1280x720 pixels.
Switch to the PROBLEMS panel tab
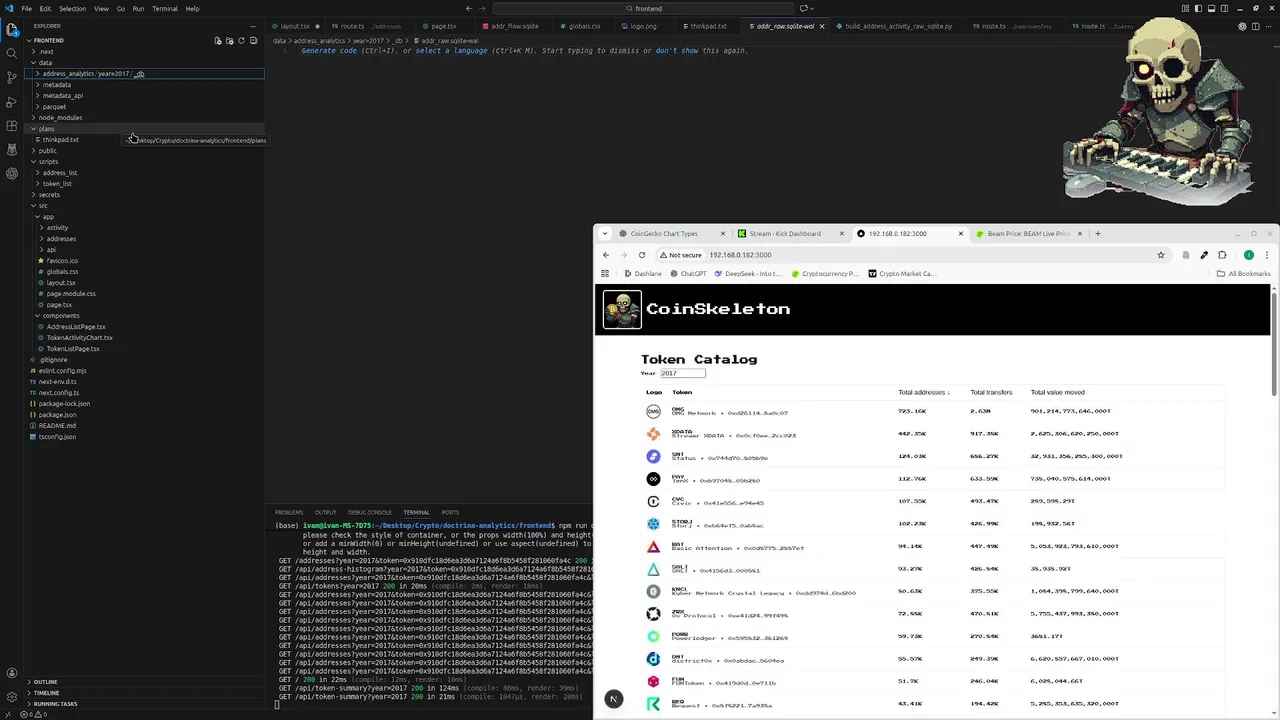[289, 512]
